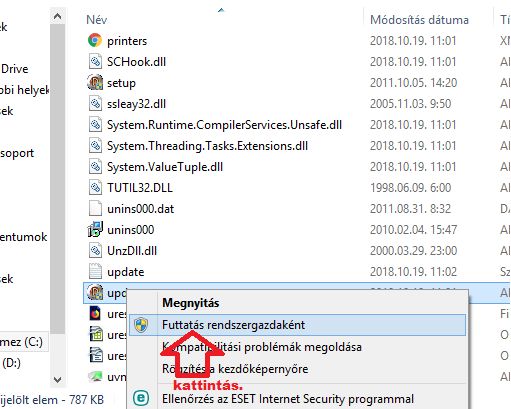
Task: Select Rögzítés a kezdőképernyőre option
Action: click(x=235, y=369)
